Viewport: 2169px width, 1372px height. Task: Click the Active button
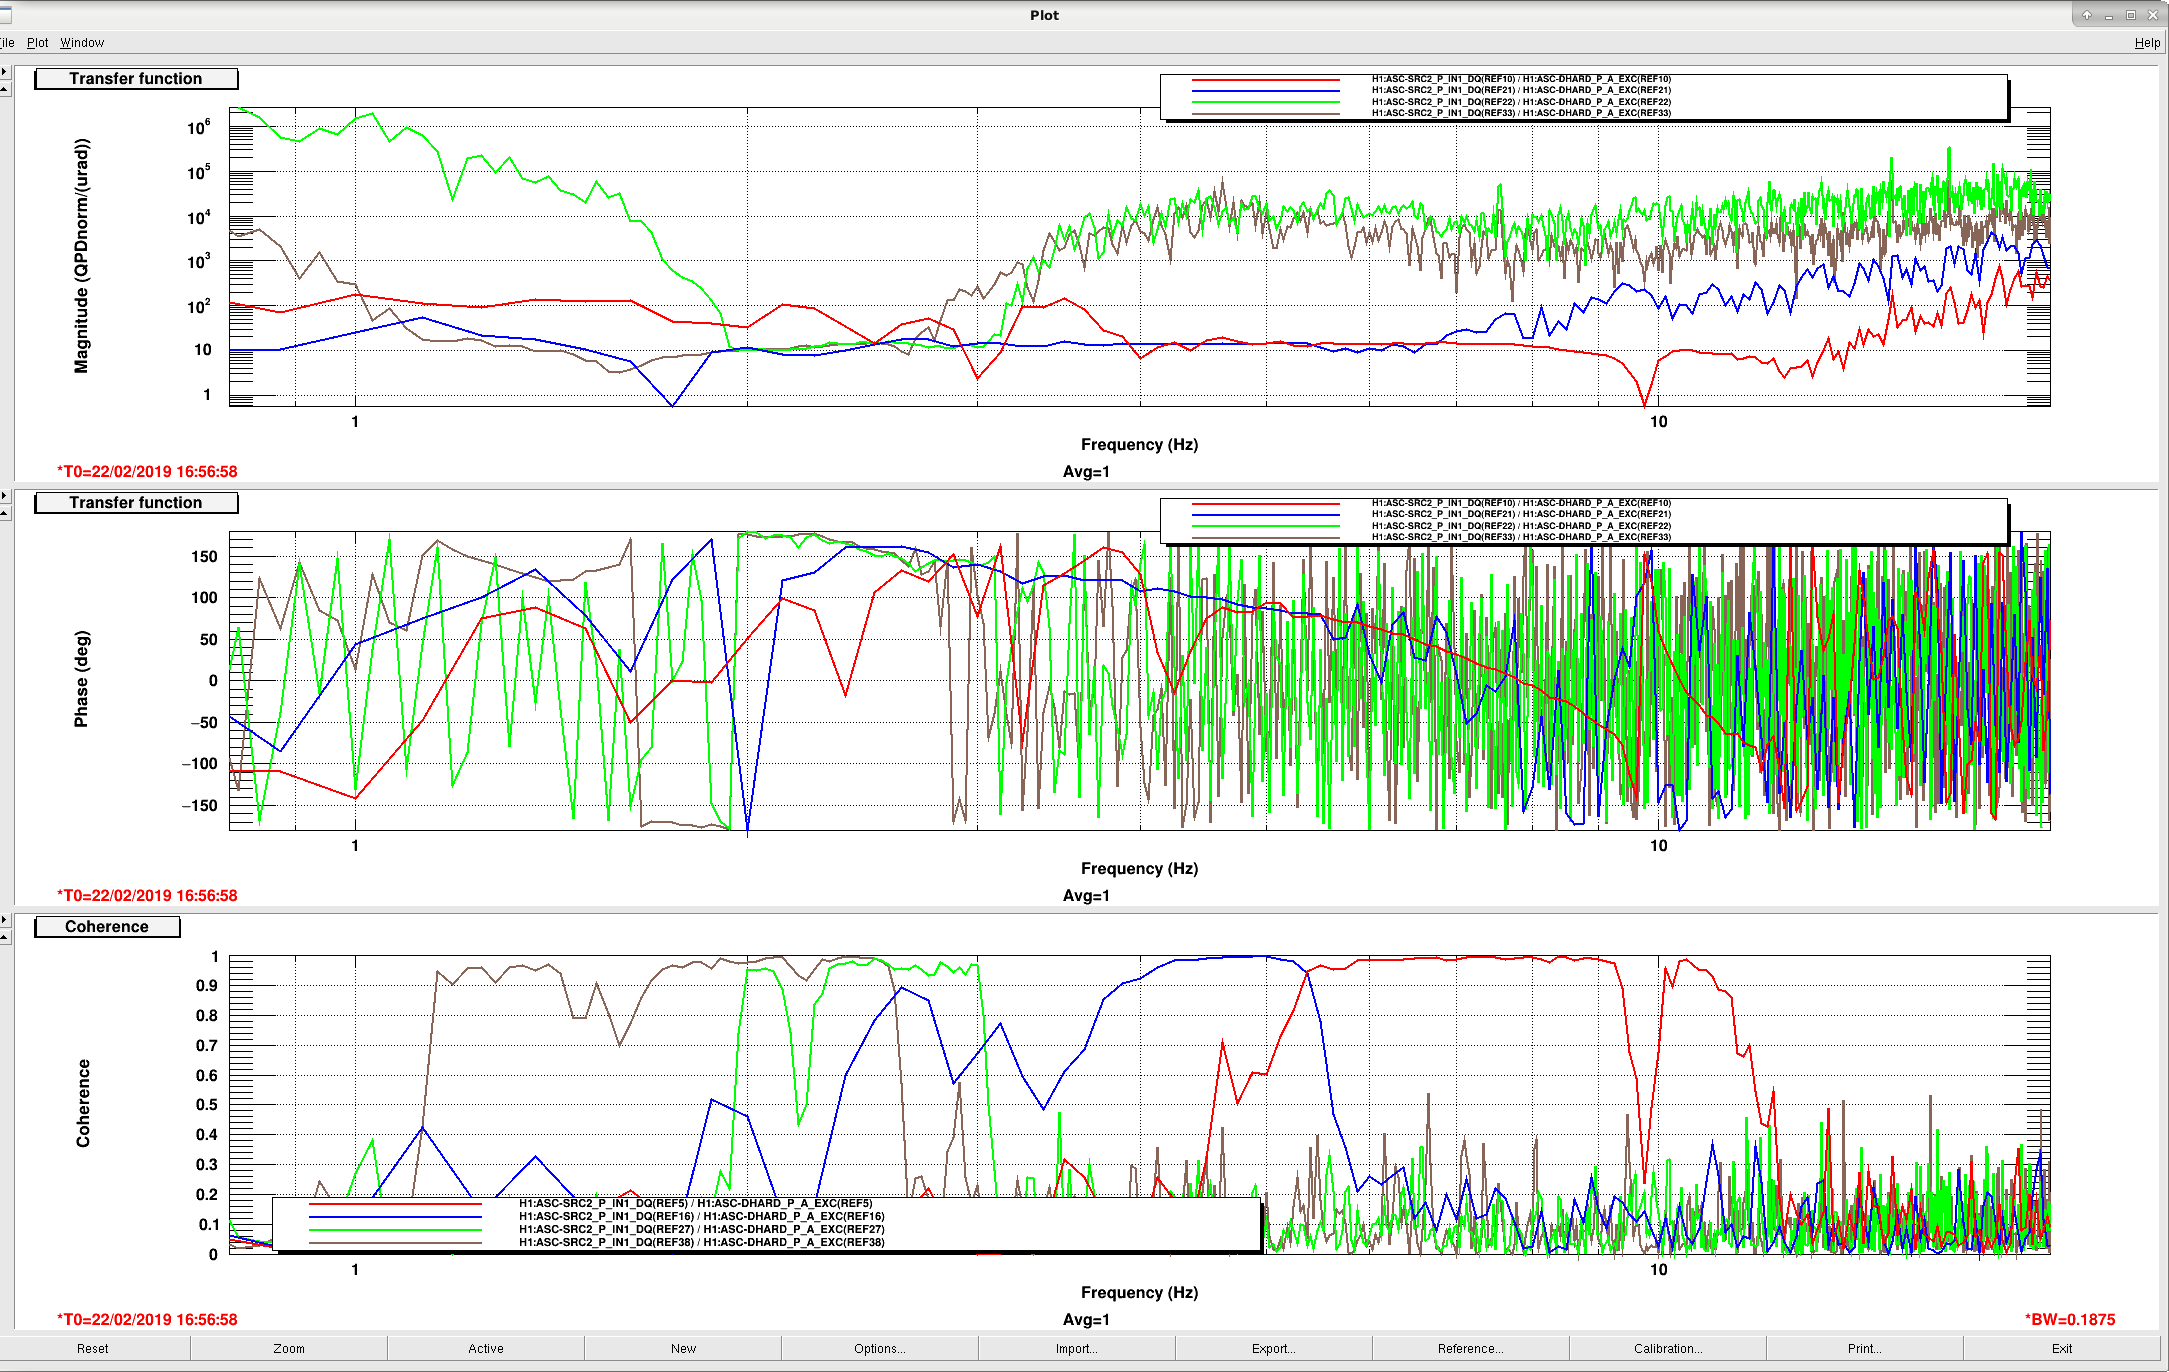coord(486,1348)
